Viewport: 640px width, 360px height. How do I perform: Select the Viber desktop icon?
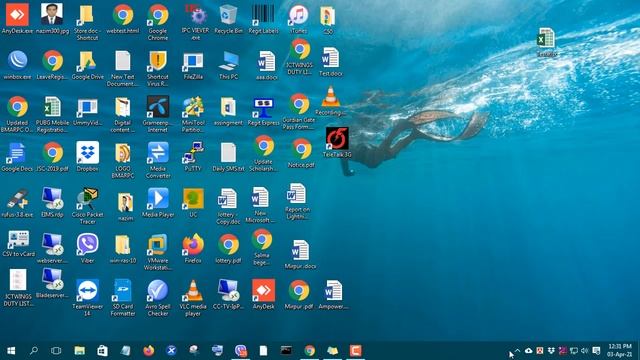point(87,248)
